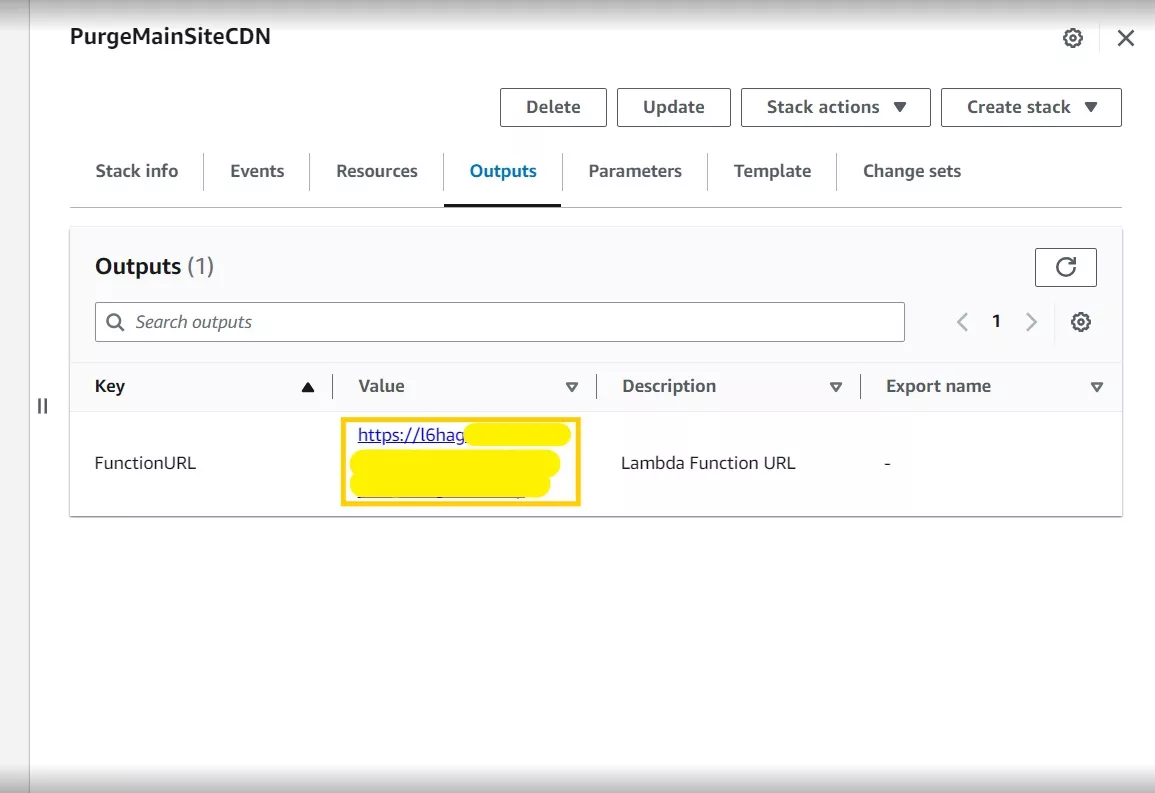Open the FunctionURL https link
1155x793 pixels.
411,435
